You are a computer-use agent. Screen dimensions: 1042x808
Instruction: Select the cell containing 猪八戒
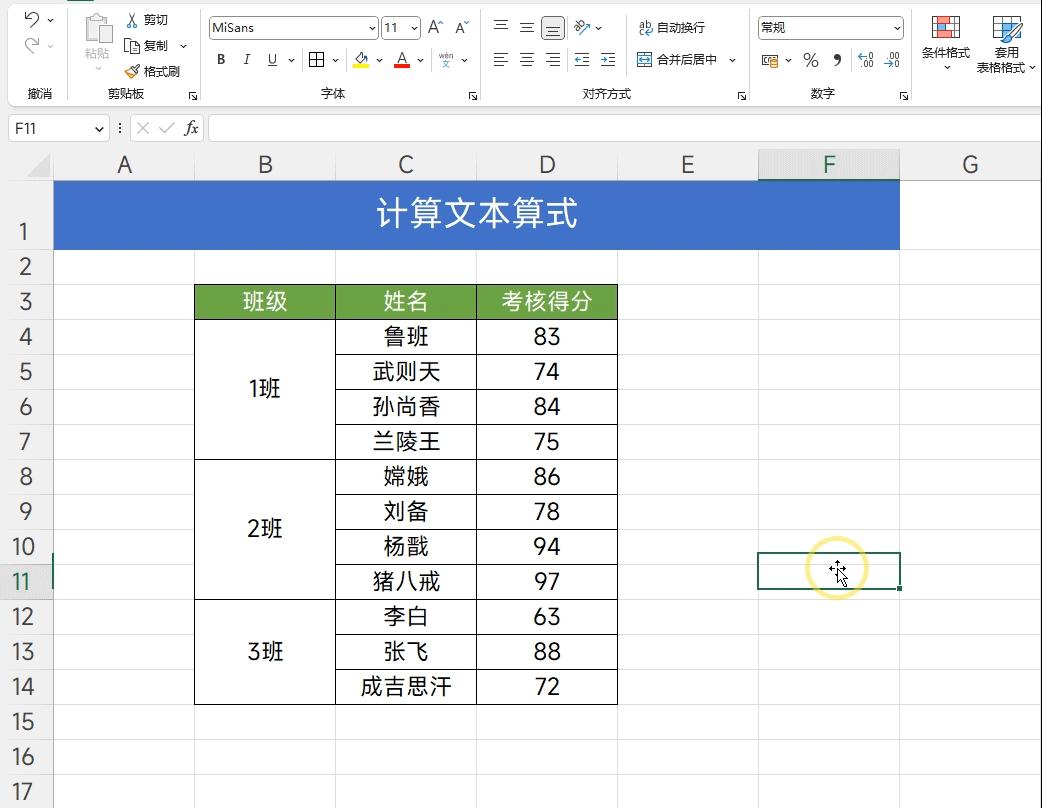(x=405, y=581)
